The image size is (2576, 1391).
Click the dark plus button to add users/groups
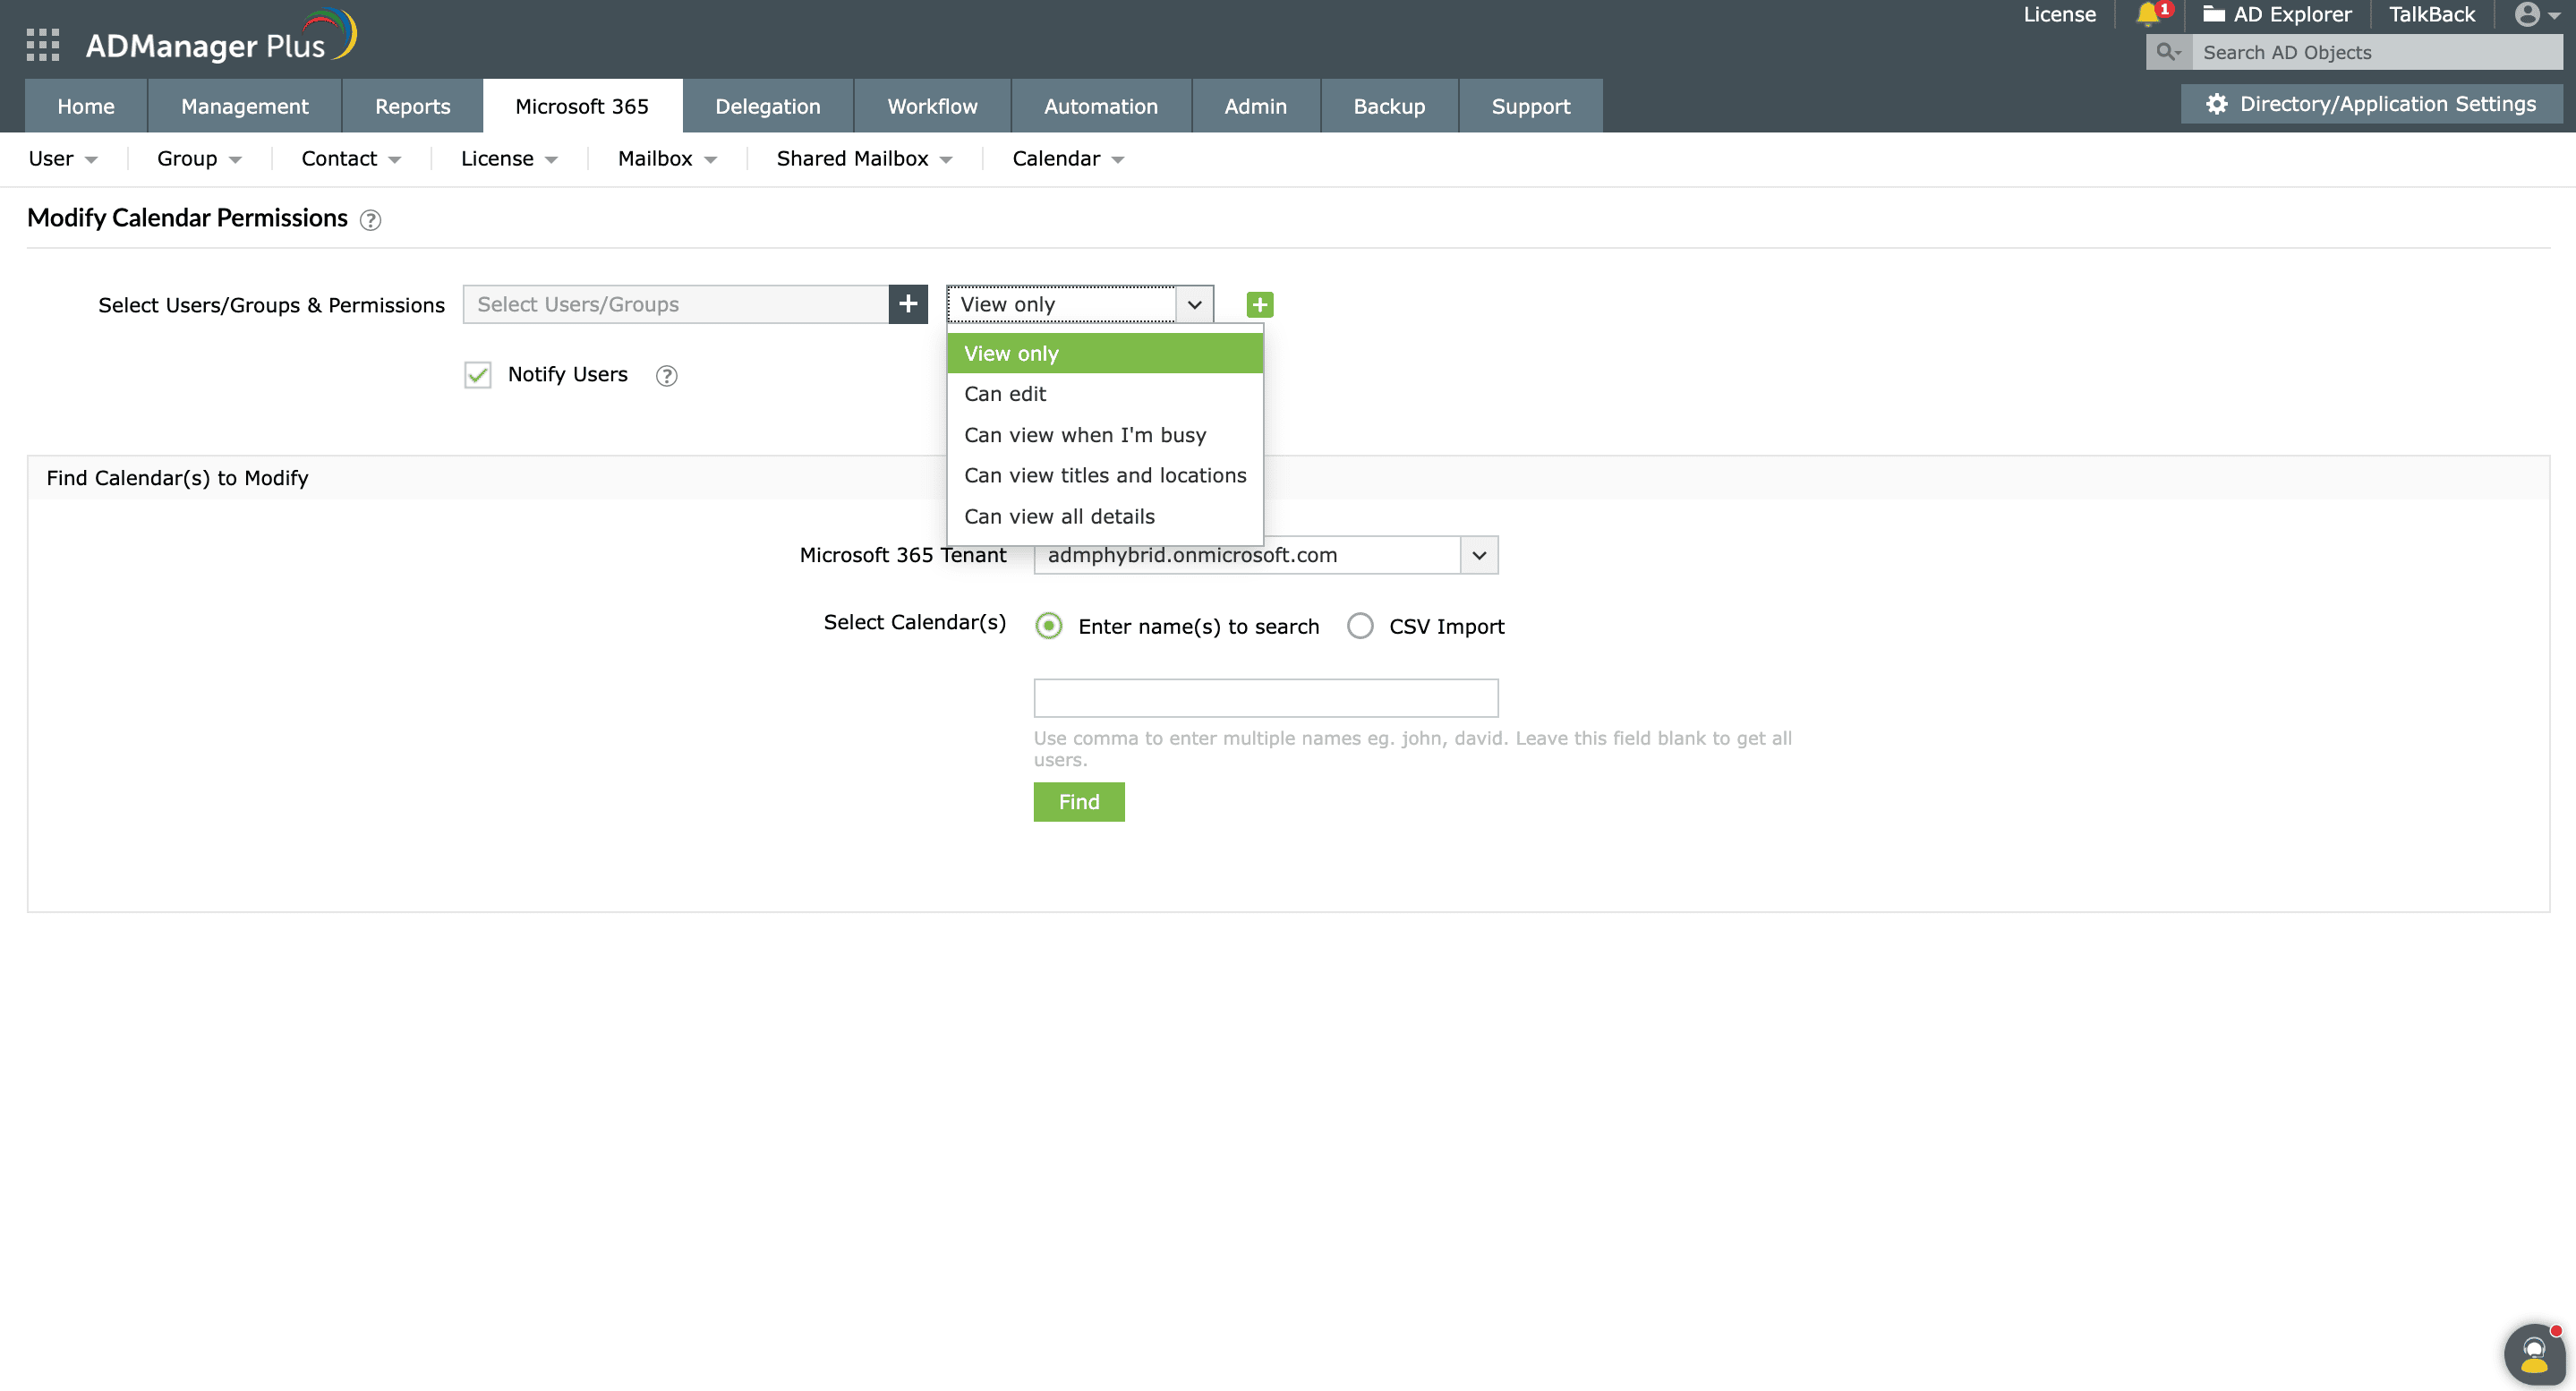click(907, 304)
